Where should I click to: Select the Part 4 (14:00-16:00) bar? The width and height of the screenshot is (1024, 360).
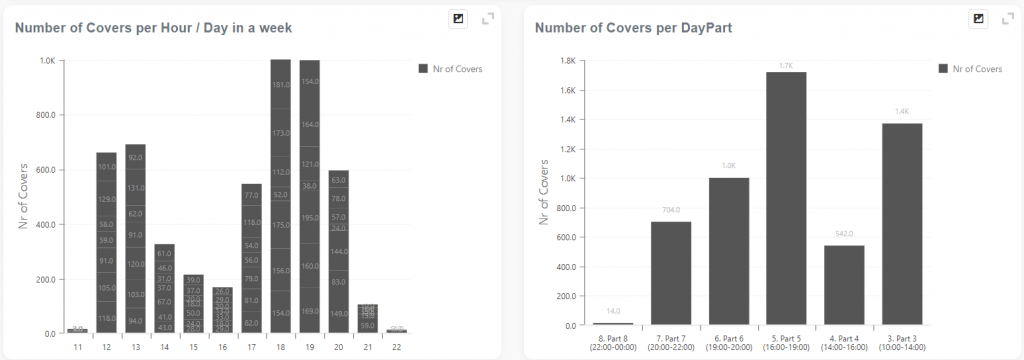(x=844, y=285)
